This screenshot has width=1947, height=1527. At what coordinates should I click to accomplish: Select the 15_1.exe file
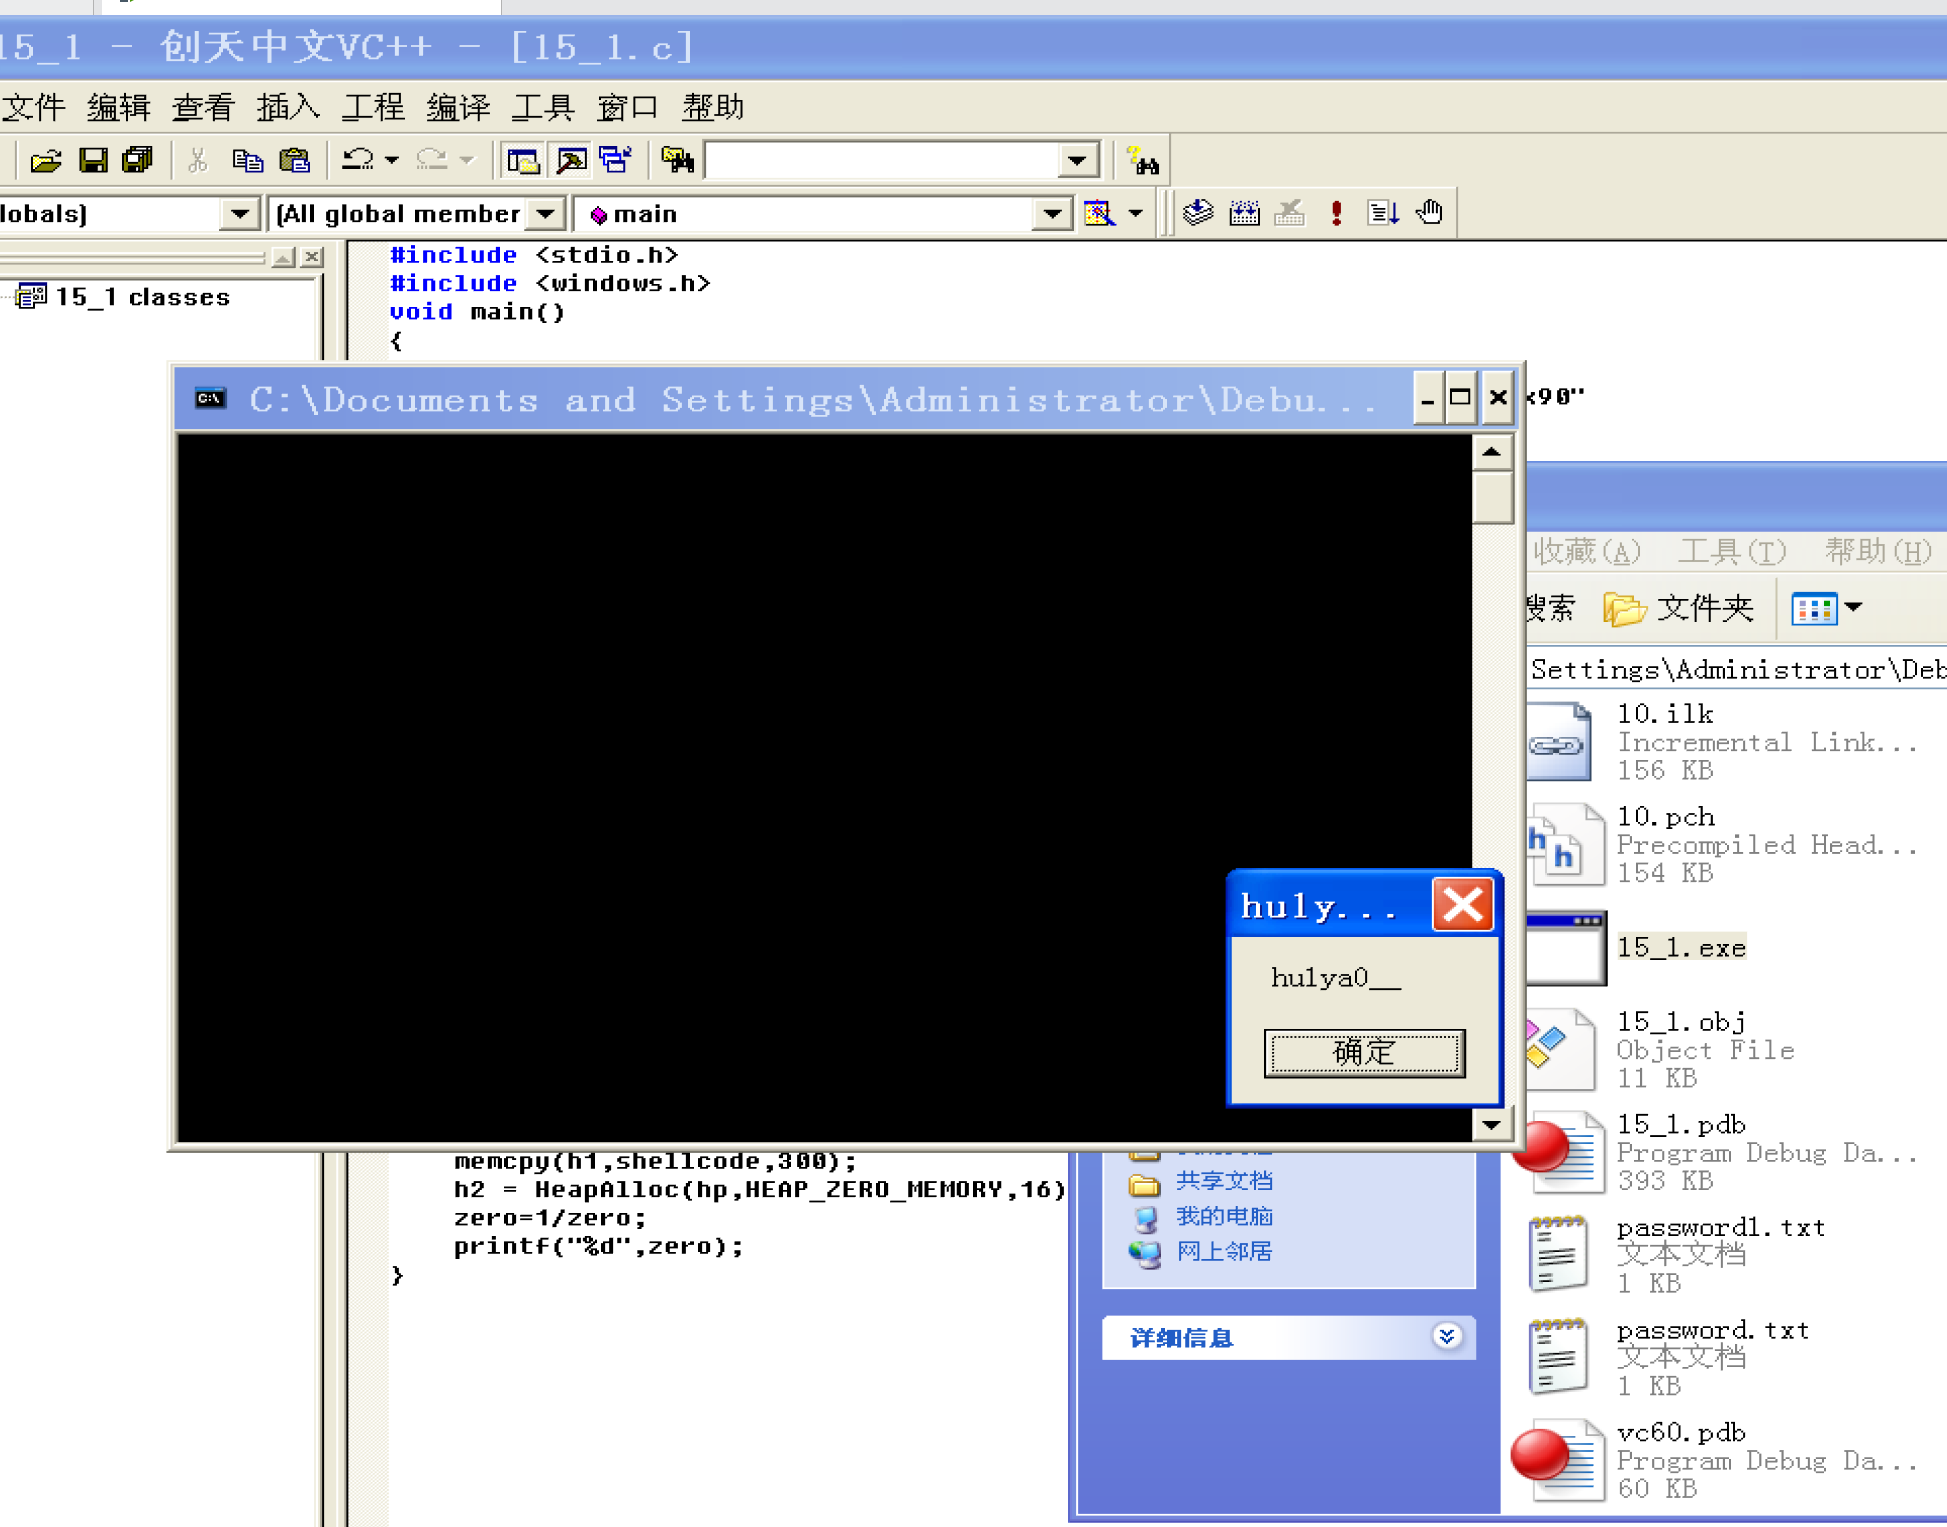pyautogui.click(x=1681, y=947)
